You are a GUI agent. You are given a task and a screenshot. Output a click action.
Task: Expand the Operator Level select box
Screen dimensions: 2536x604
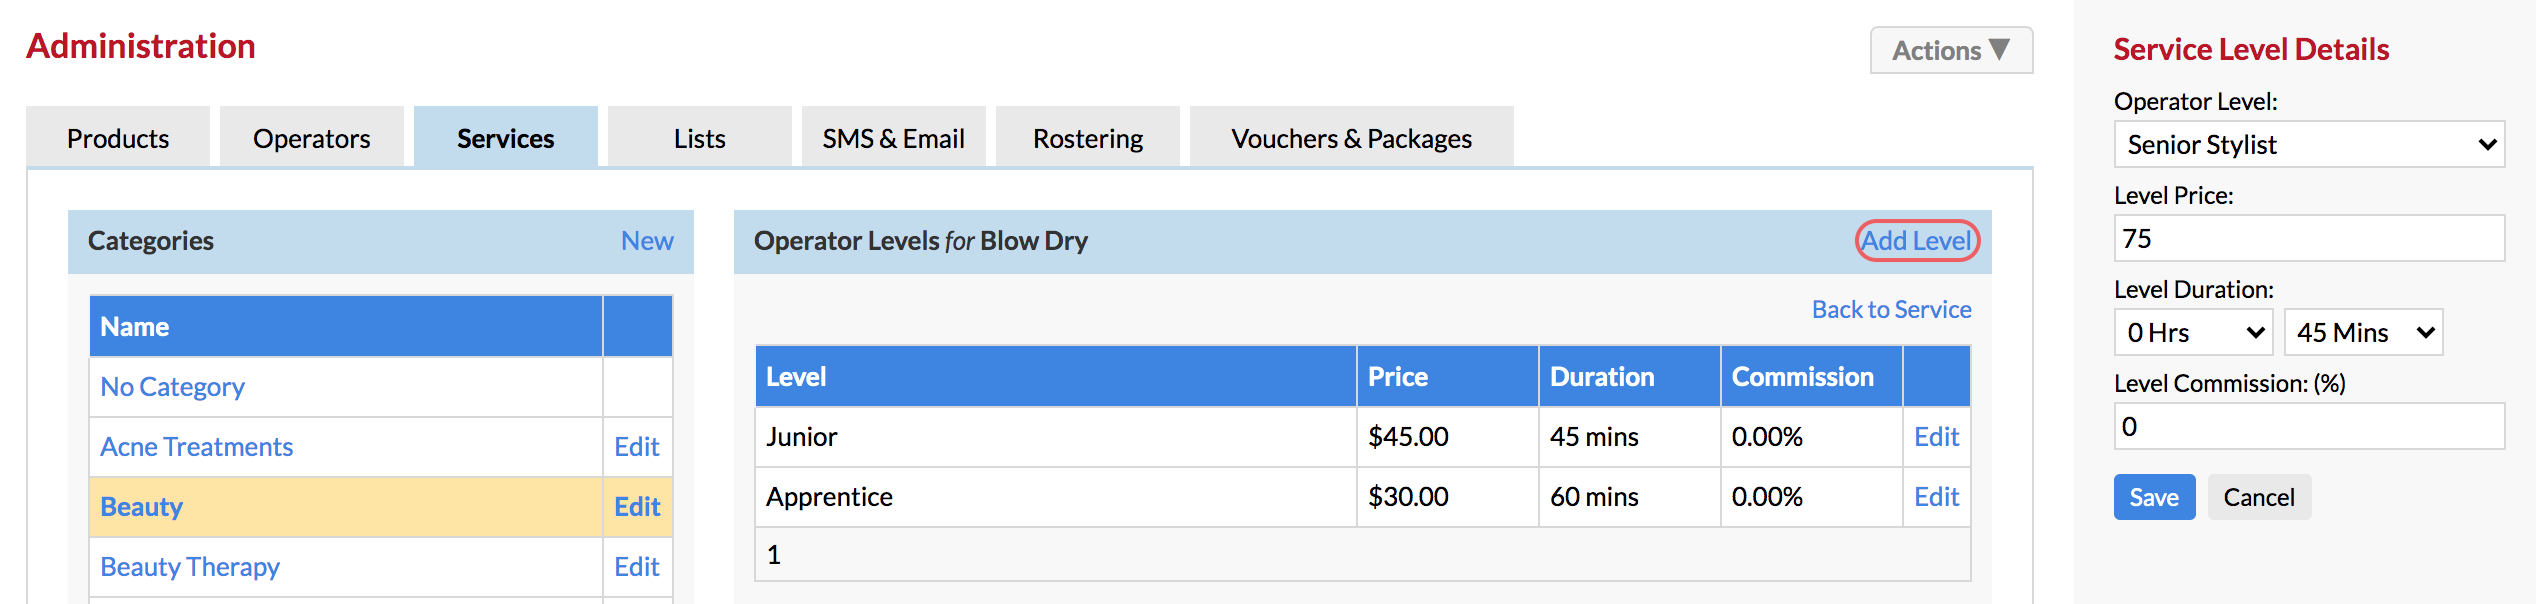(x=2309, y=145)
